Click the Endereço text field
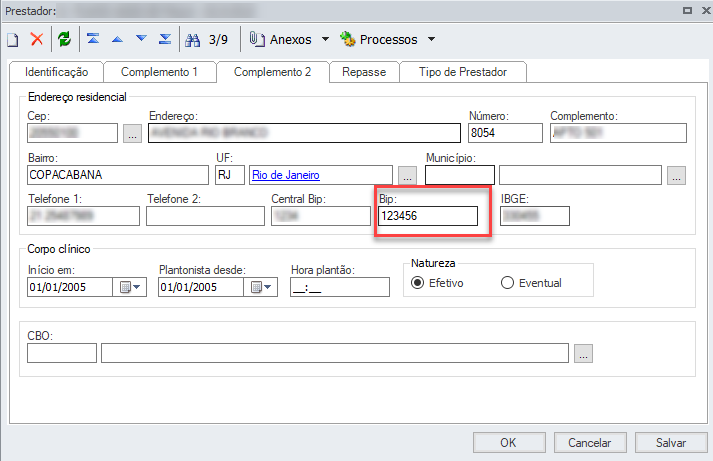 (304, 133)
